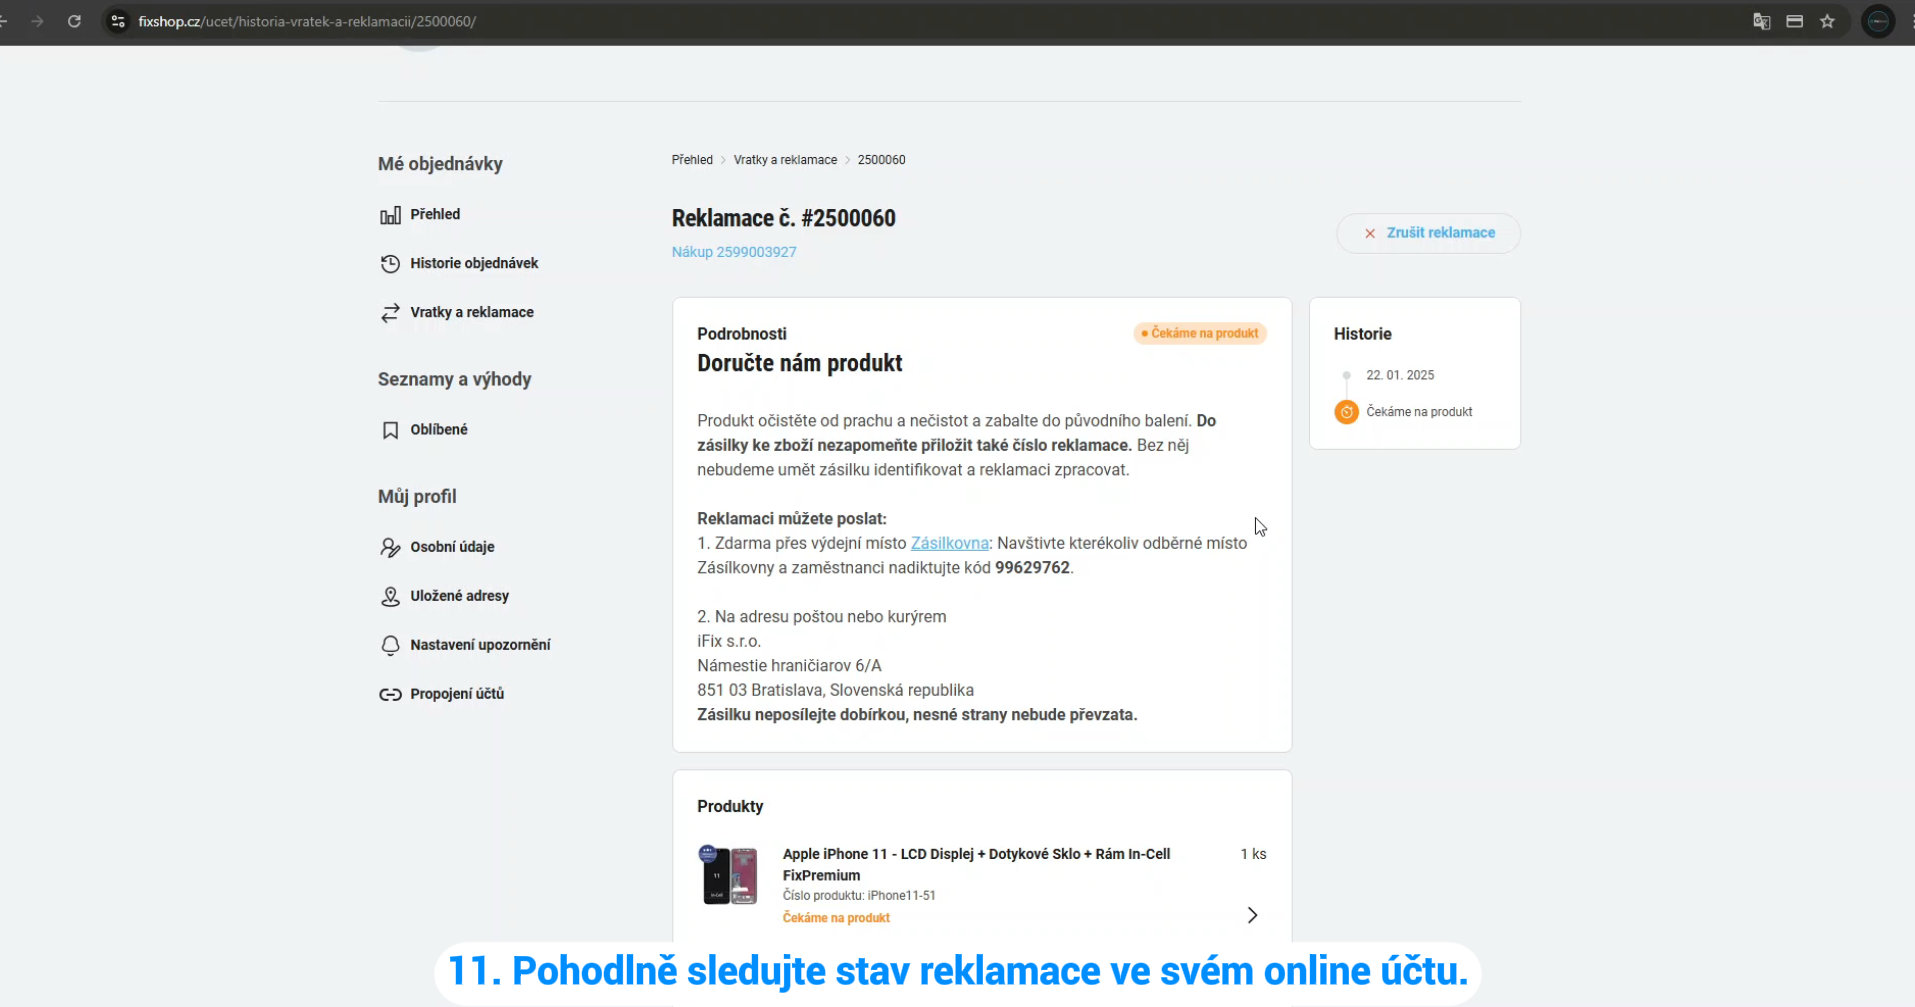Click the Vratky a reklamace arrows icon
The image size is (1915, 1007).
tap(390, 313)
